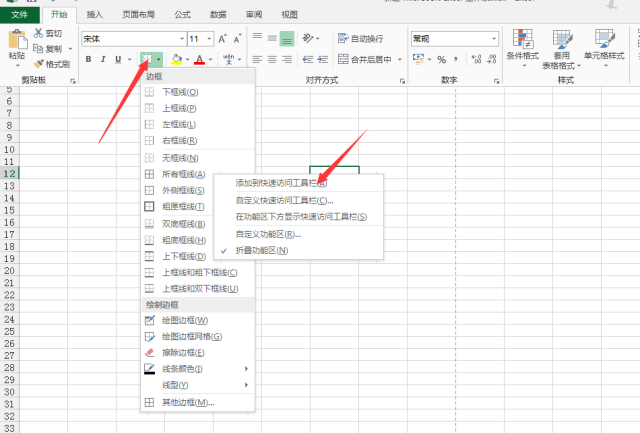Open the fill color dropdown arrow

(187, 60)
